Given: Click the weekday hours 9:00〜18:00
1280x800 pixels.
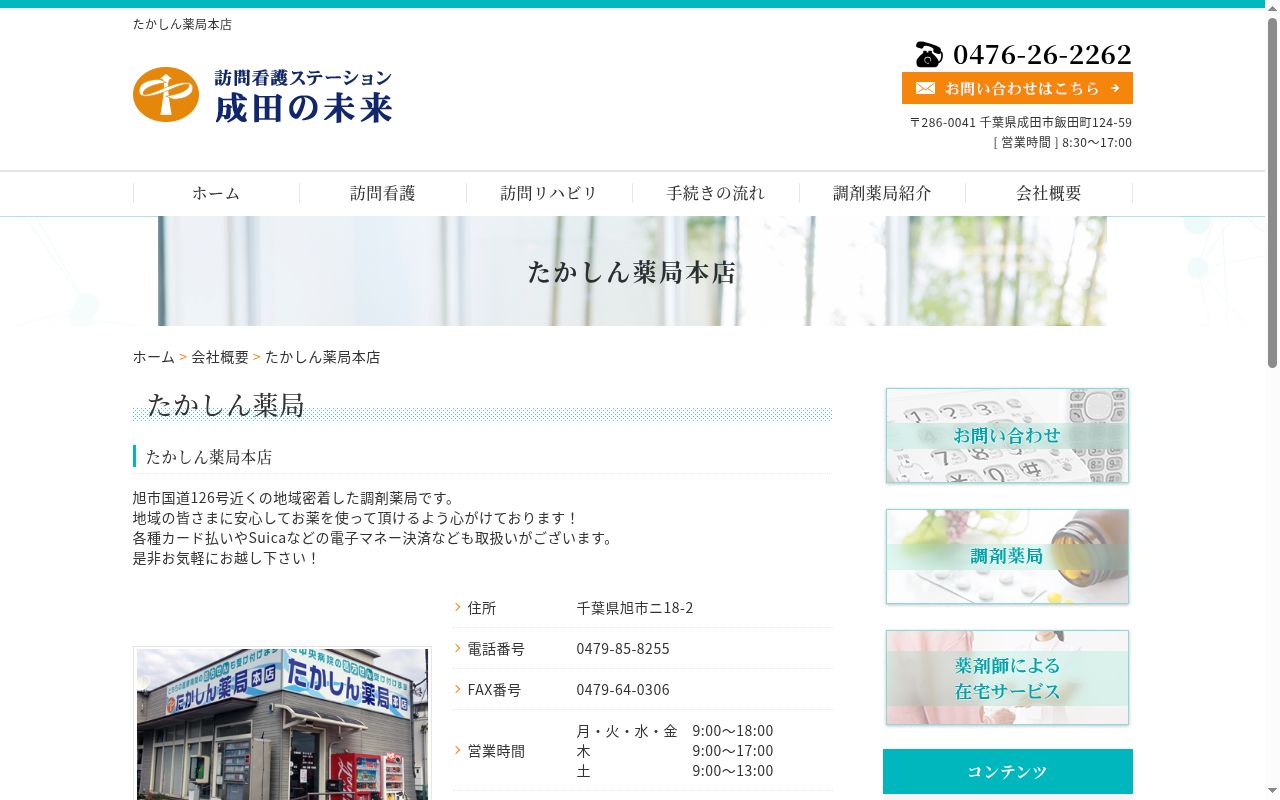Looking at the screenshot, I should [733, 731].
